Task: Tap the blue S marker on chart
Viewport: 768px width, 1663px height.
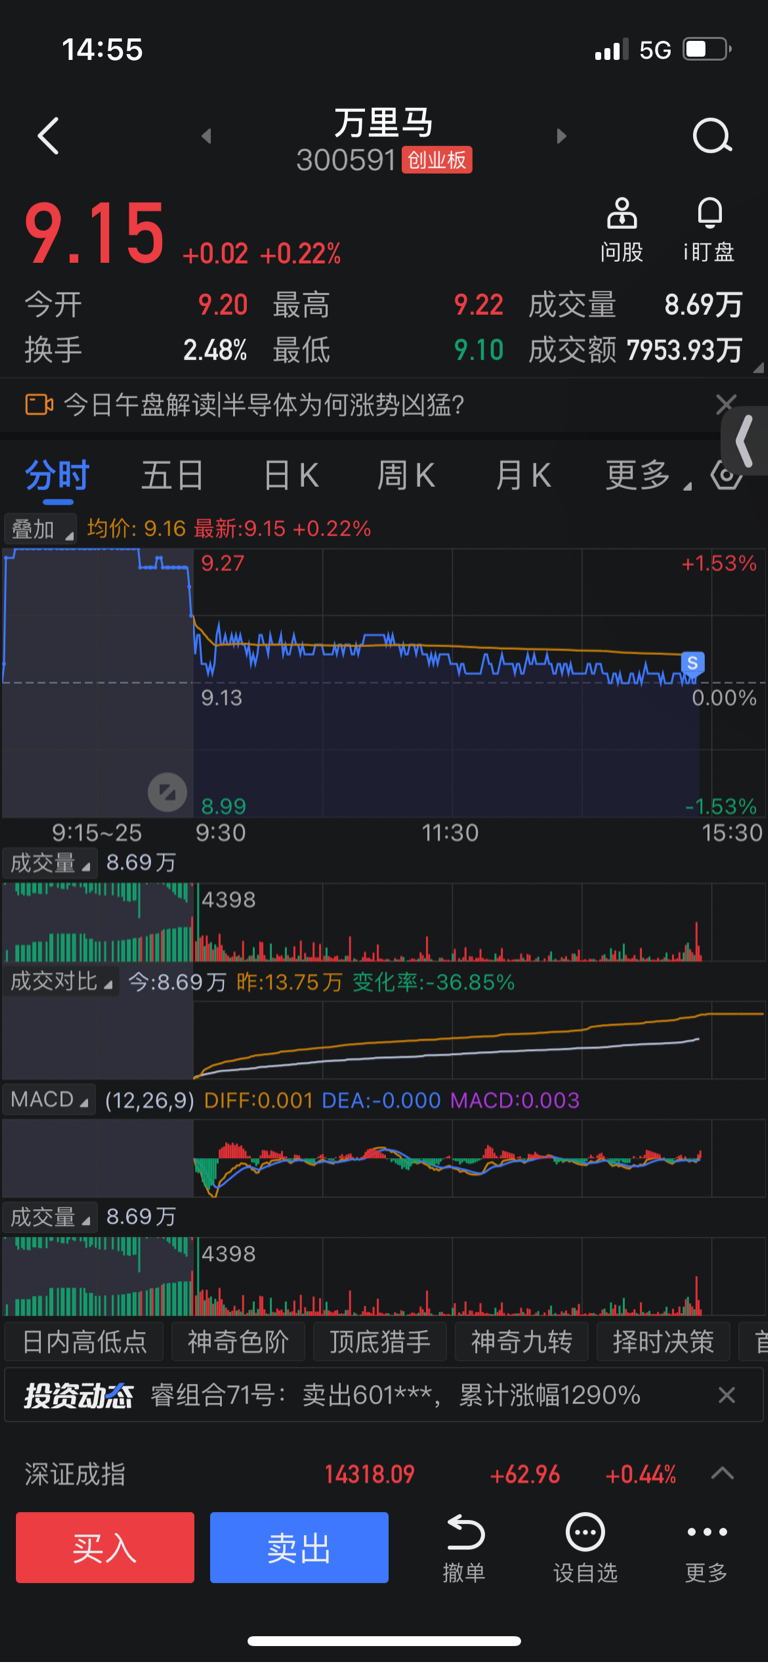Action: pyautogui.click(x=692, y=663)
